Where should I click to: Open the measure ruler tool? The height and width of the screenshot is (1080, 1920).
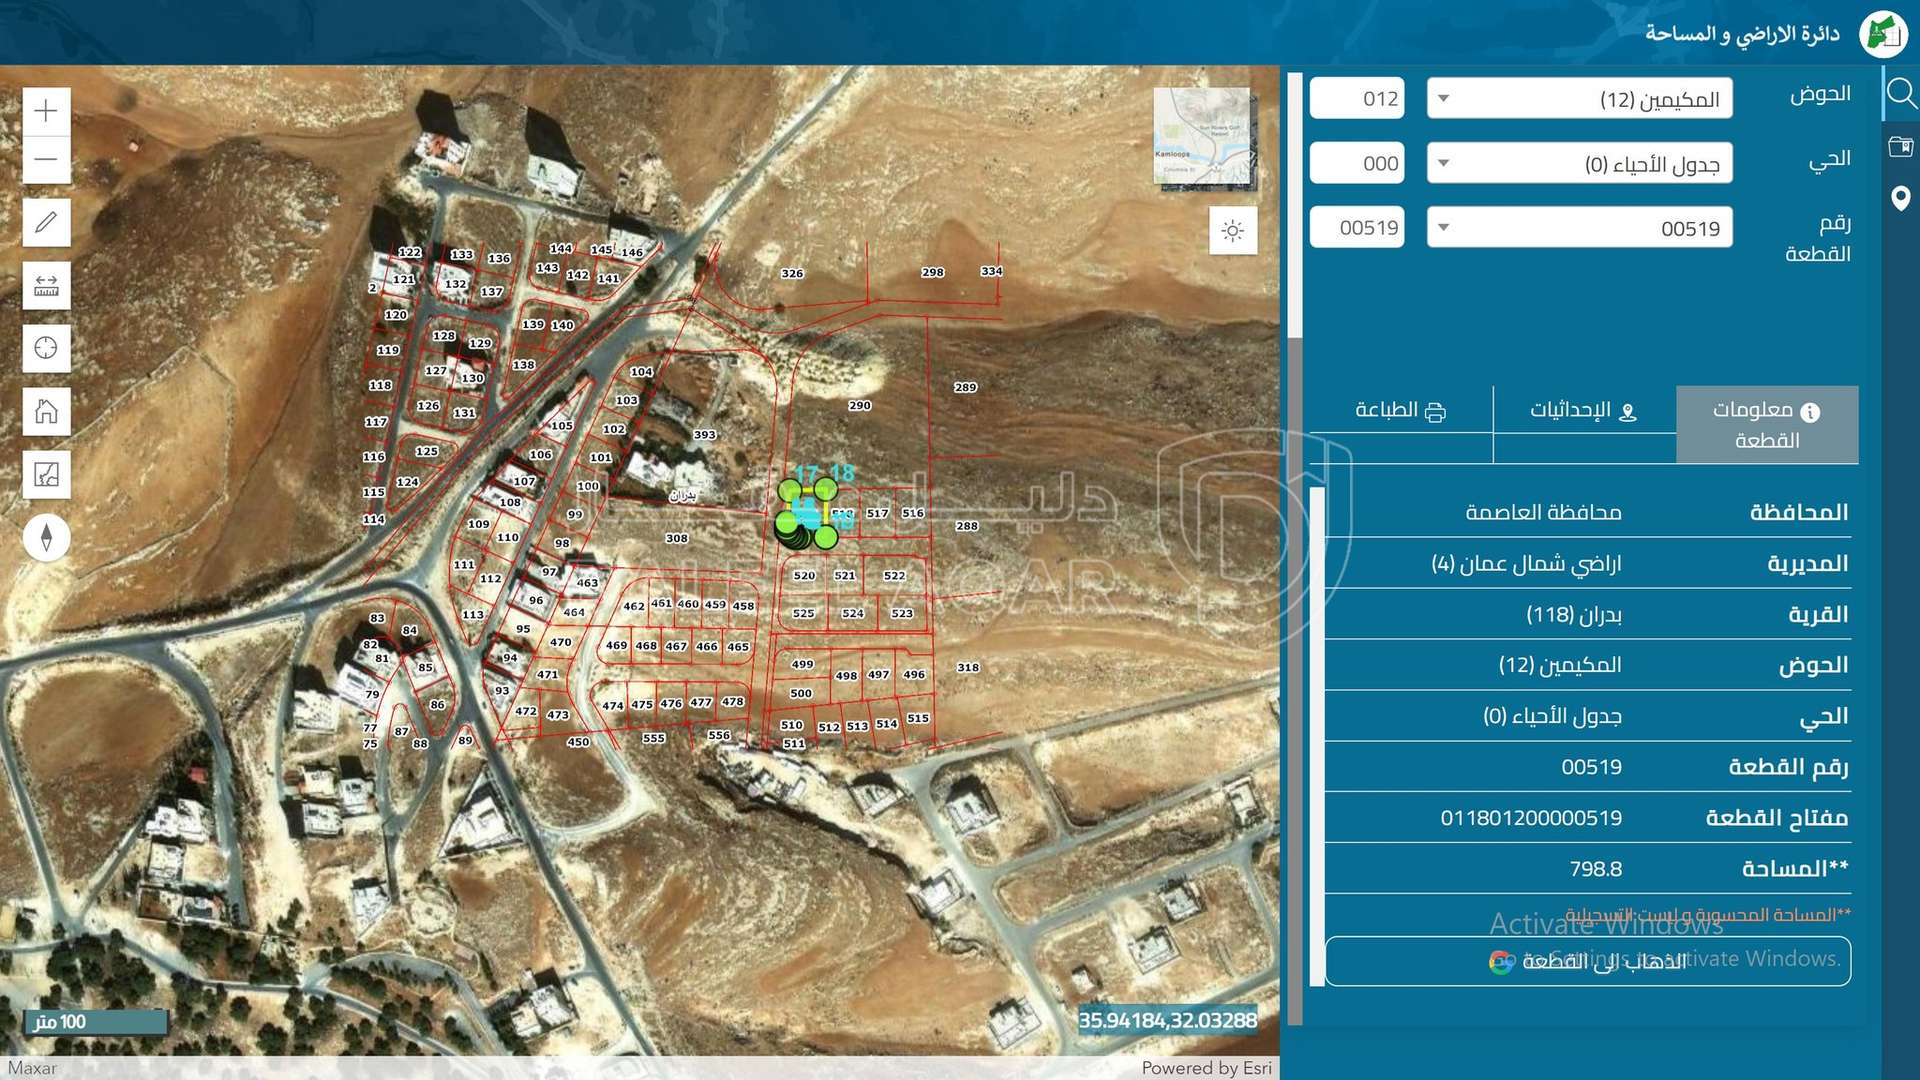tap(46, 286)
